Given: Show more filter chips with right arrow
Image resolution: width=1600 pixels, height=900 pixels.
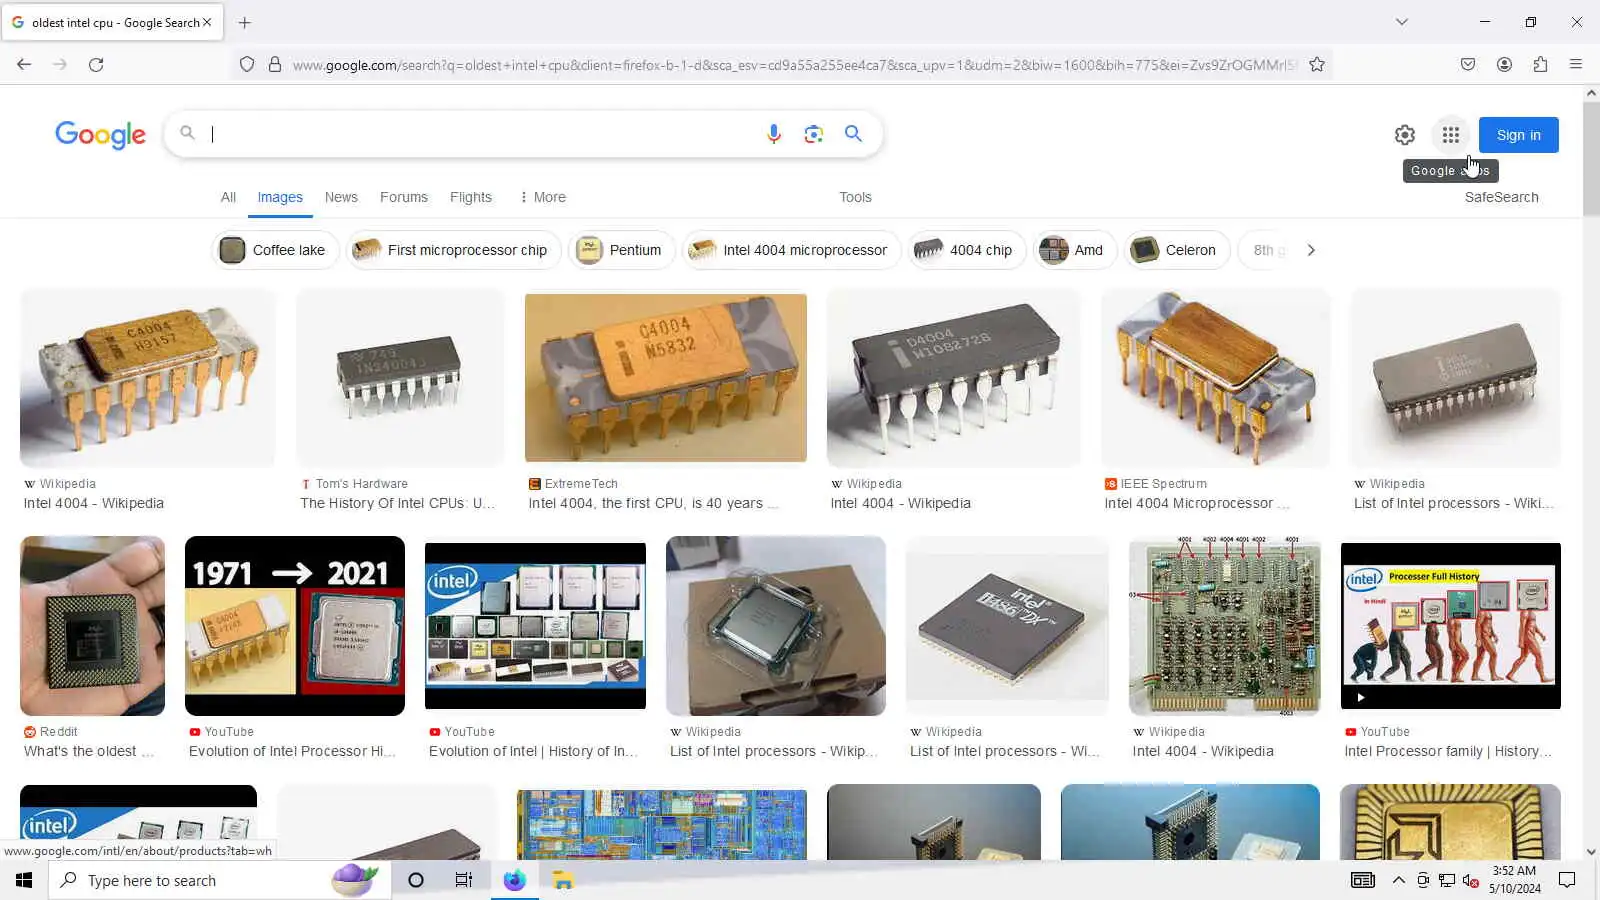Looking at the screenshot, I should [x=1311, y=250].
